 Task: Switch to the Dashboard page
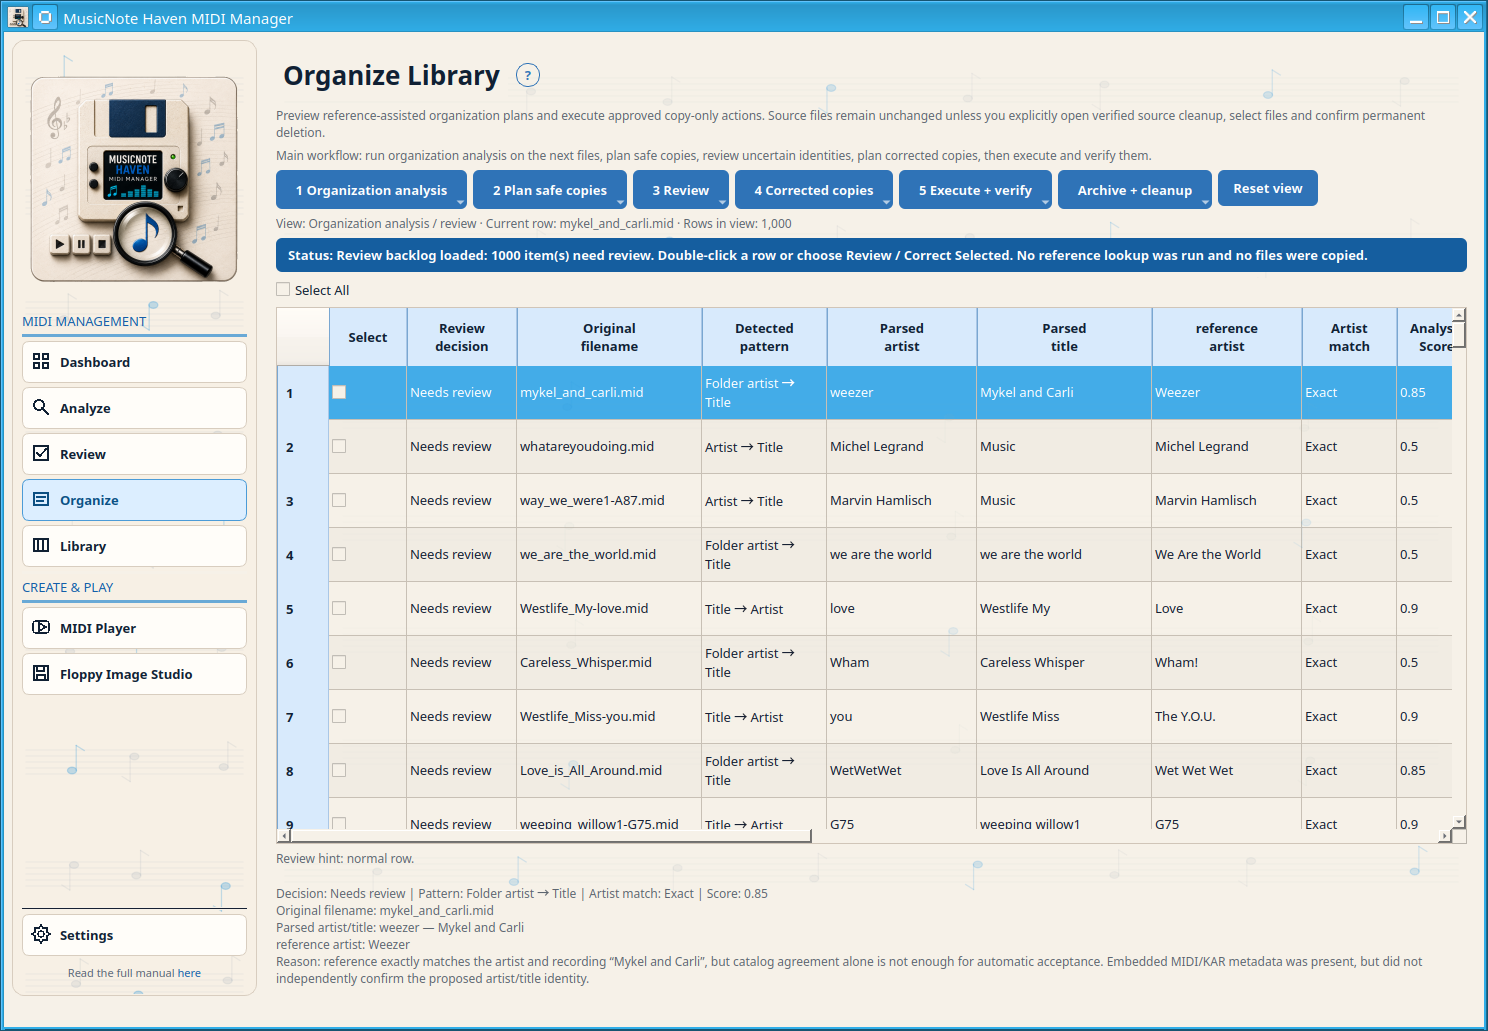point(134,362)
